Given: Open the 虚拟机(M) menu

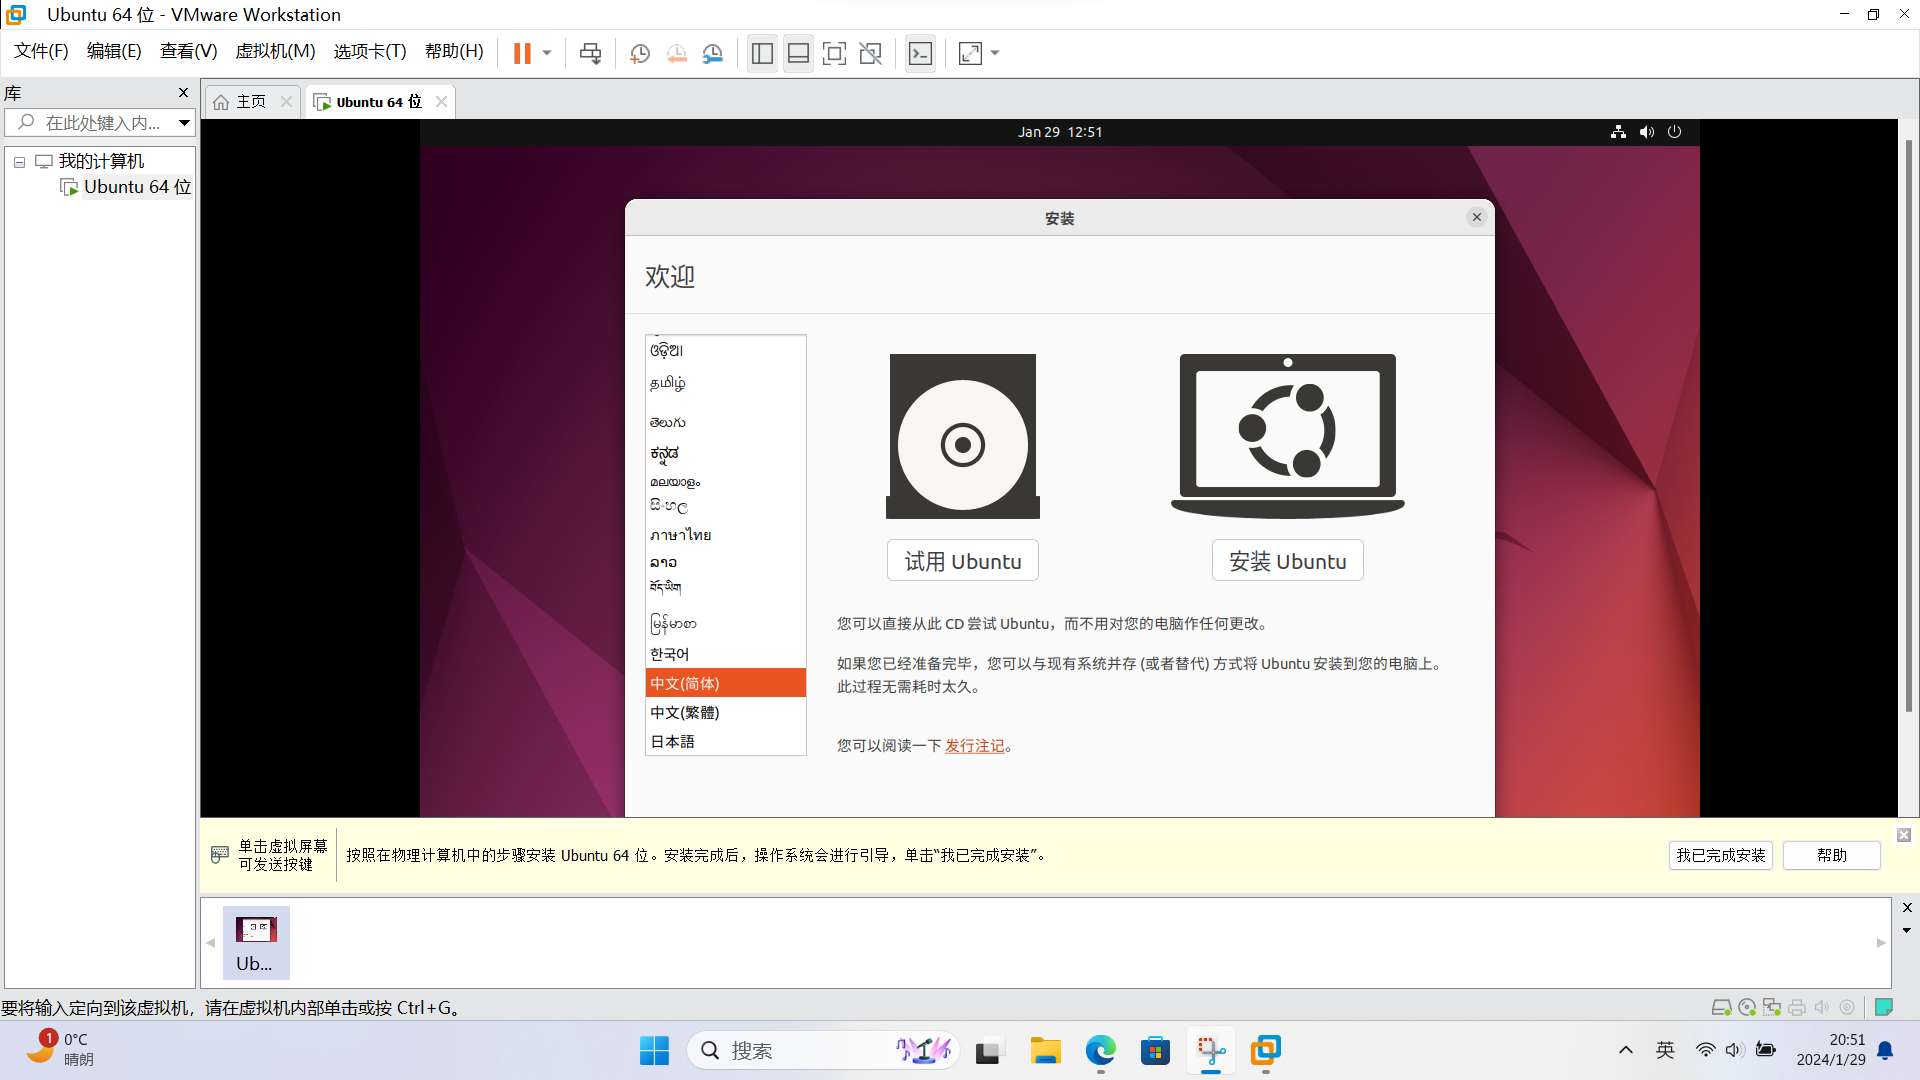Looking at the screenshot, I should click(275, 51).
